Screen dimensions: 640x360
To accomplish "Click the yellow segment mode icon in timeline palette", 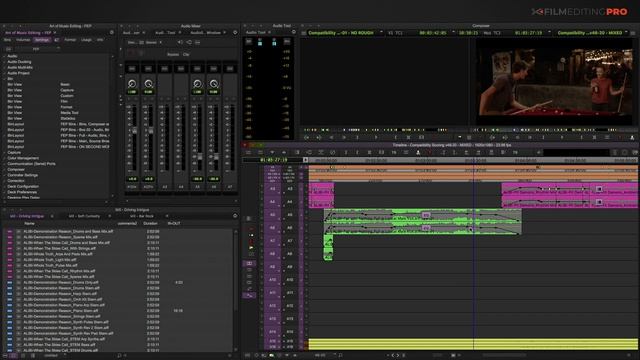I will (x=251, y=247).
